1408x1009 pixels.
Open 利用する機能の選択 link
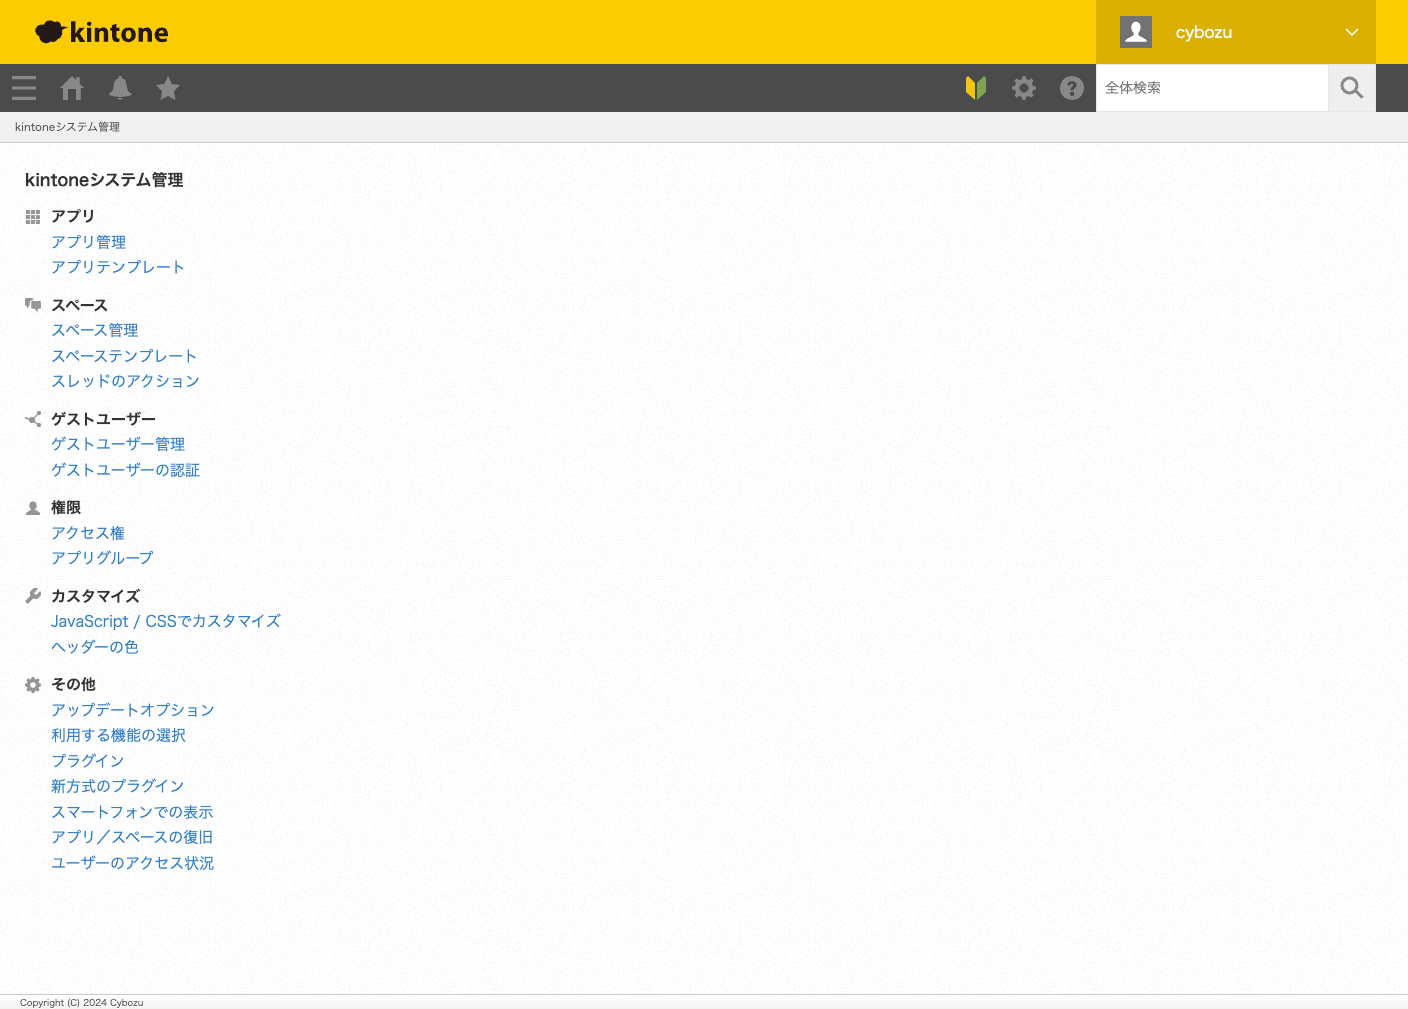point(119,735)
